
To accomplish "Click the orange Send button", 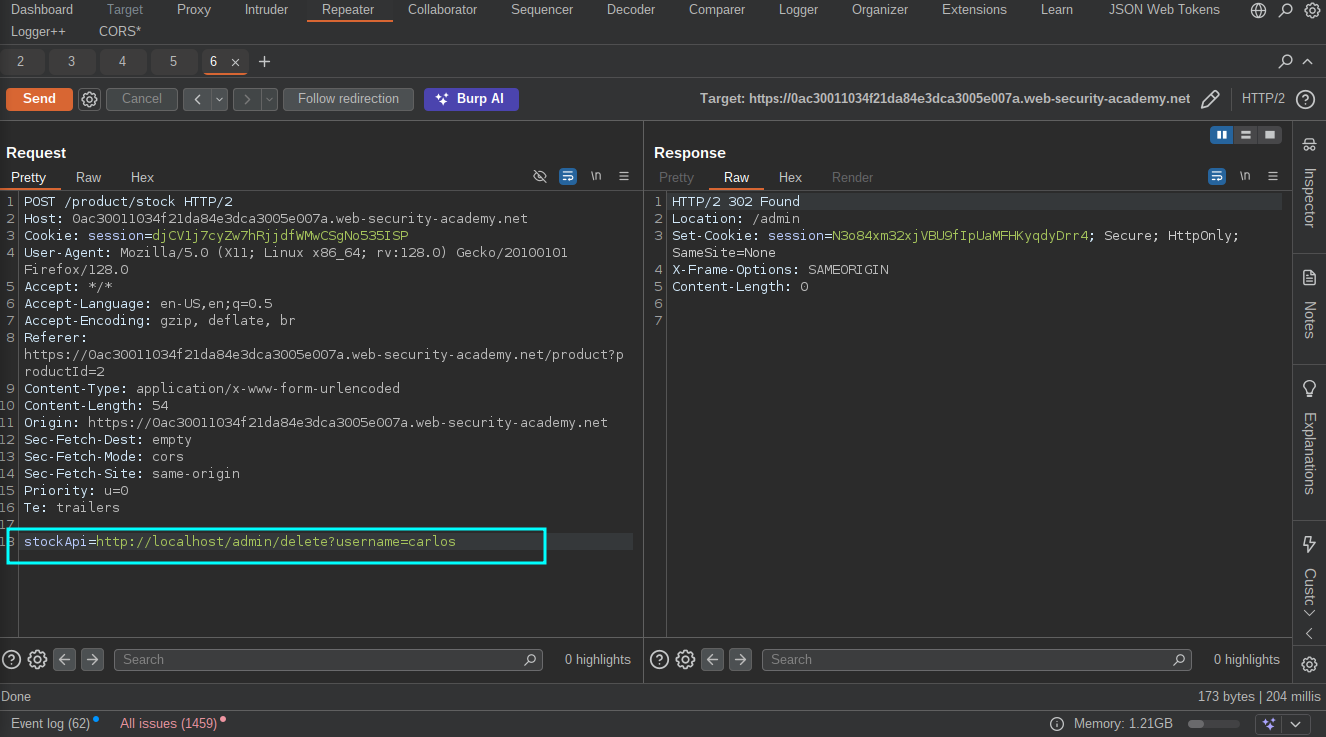I will (x=39, y=99).
